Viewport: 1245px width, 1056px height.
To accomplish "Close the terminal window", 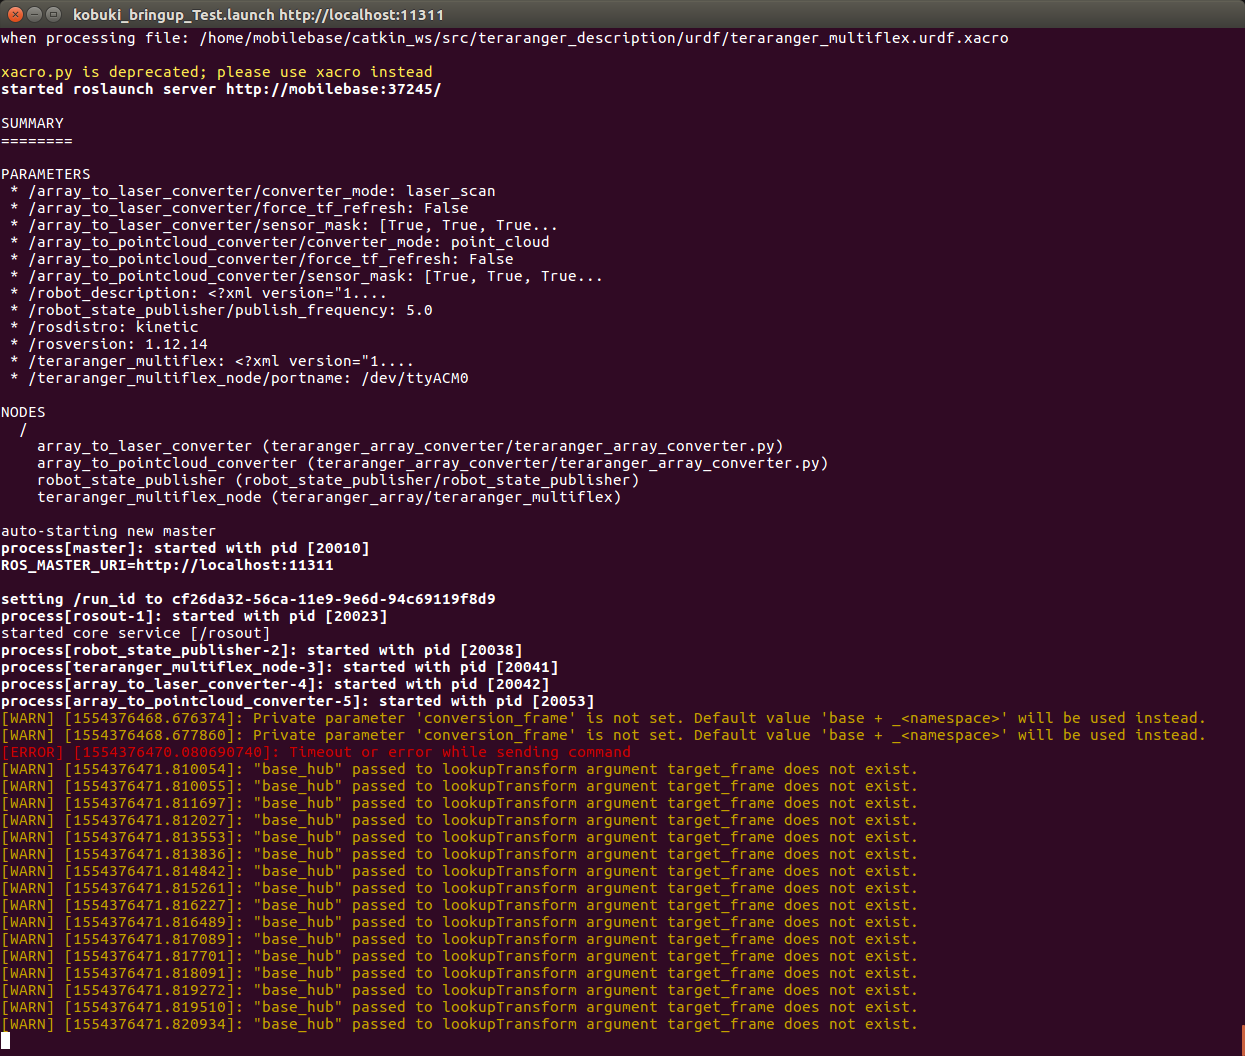I will coord(15,14).
